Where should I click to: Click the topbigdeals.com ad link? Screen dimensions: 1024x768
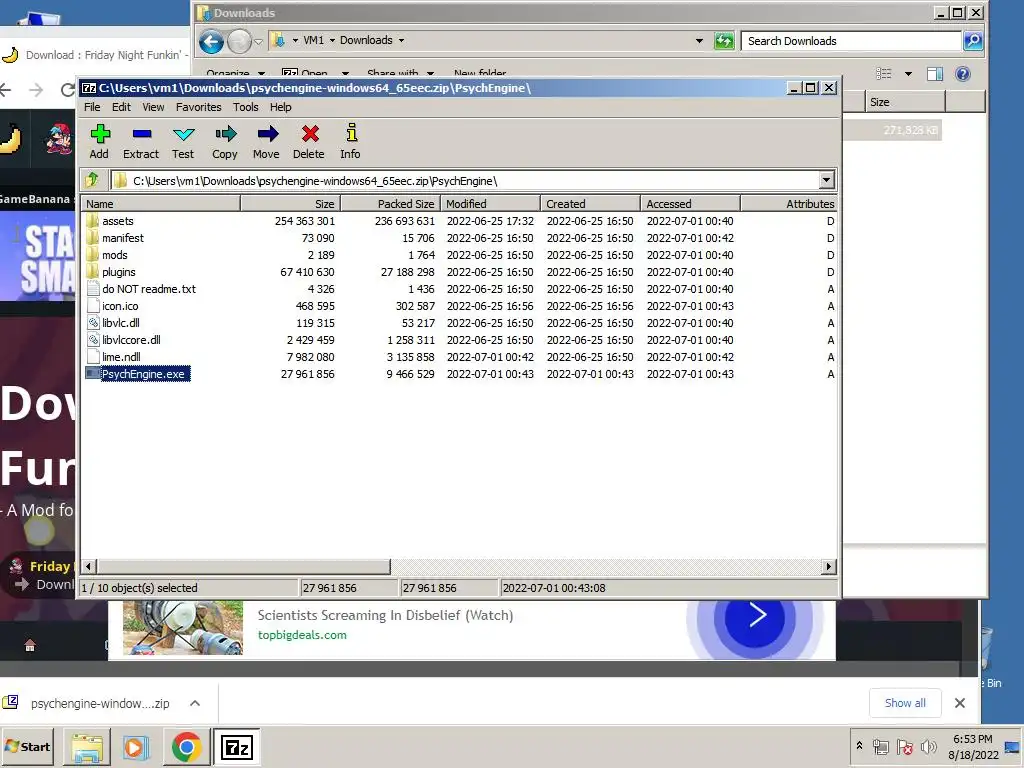[x=302, y=635]
